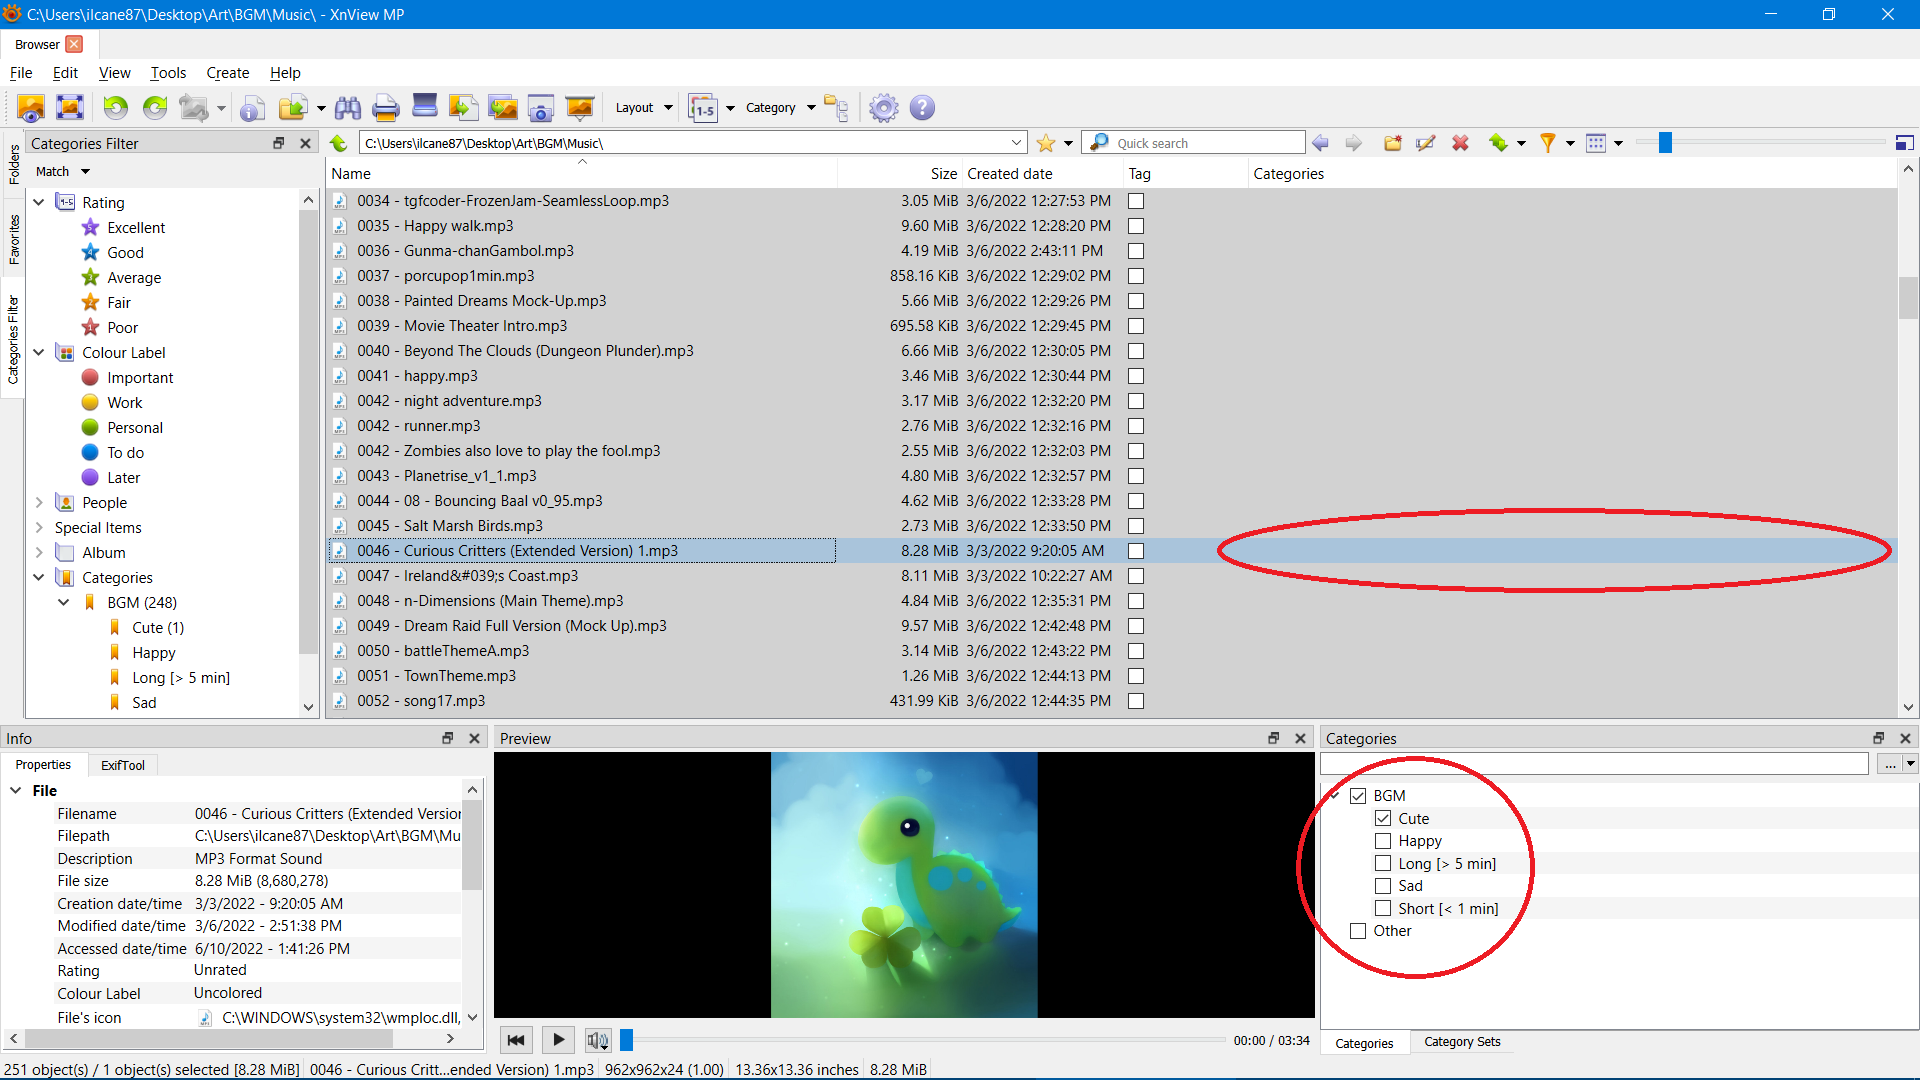Screen dimensions: 1920x1080
Task: Click the printer icon in the toolbar
Action: coord(386,108)
